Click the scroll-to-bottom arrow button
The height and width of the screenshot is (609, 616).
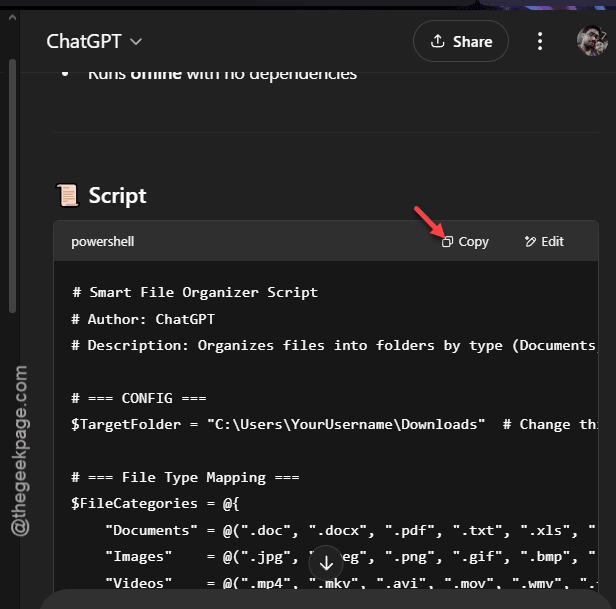(326, 563)
